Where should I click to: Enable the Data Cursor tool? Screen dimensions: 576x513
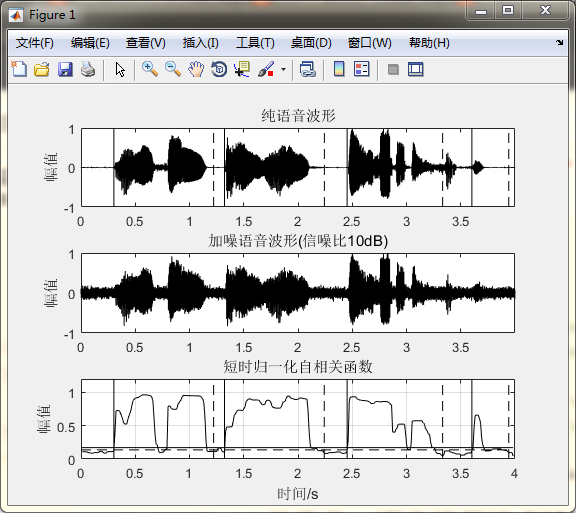click(242, 69)
